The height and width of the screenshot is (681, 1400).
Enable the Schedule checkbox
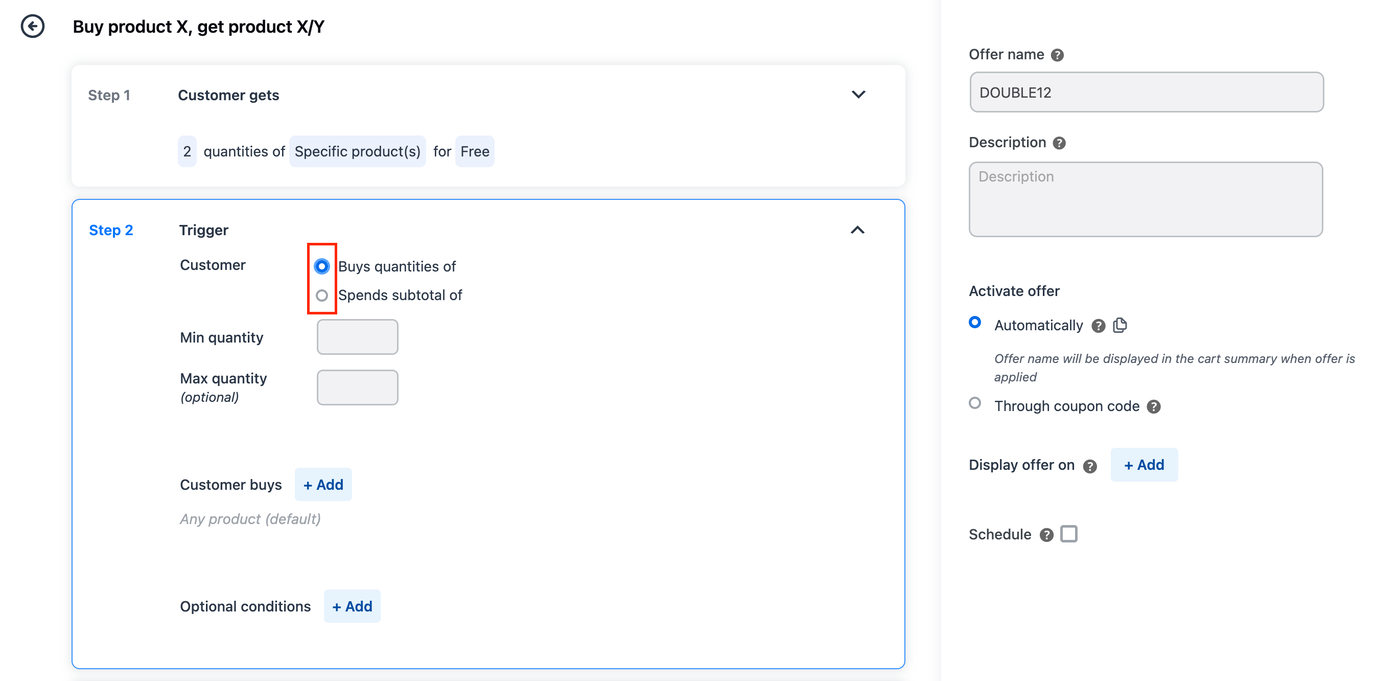pyautogui.click(x=1069, y=534)
